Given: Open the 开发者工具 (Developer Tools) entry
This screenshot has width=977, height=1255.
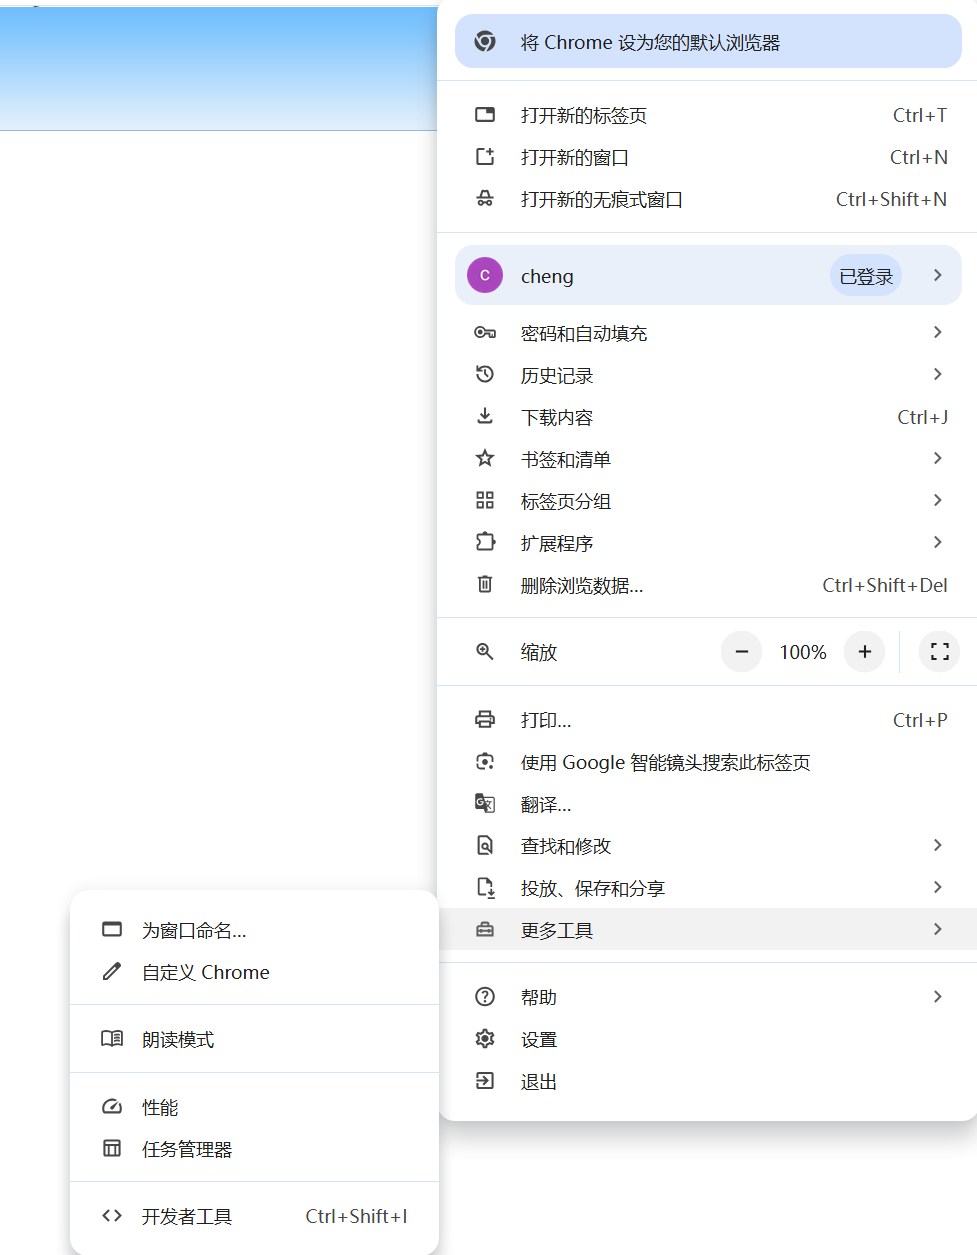Looking at the screenshot, I should pyautogui.click(x=187, y=1216).
